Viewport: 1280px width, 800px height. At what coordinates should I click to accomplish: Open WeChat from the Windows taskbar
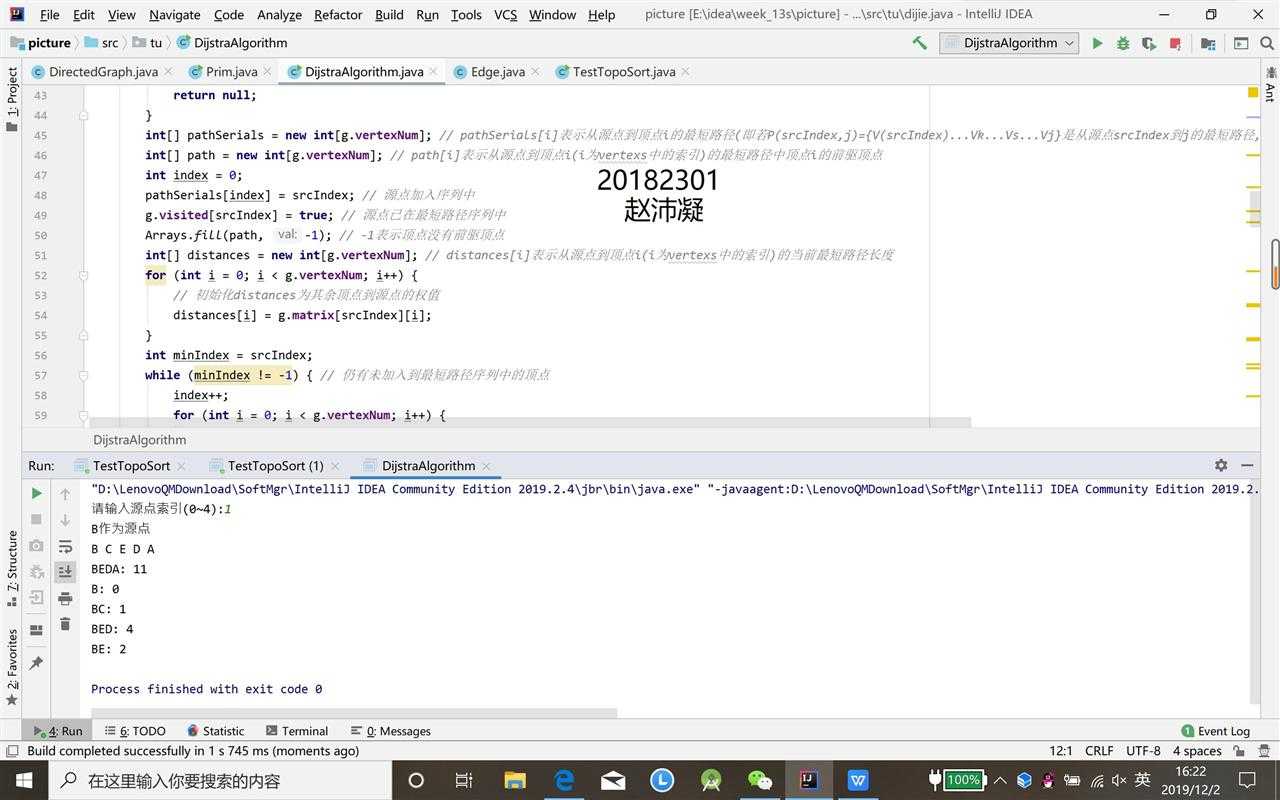pos(760,780)
